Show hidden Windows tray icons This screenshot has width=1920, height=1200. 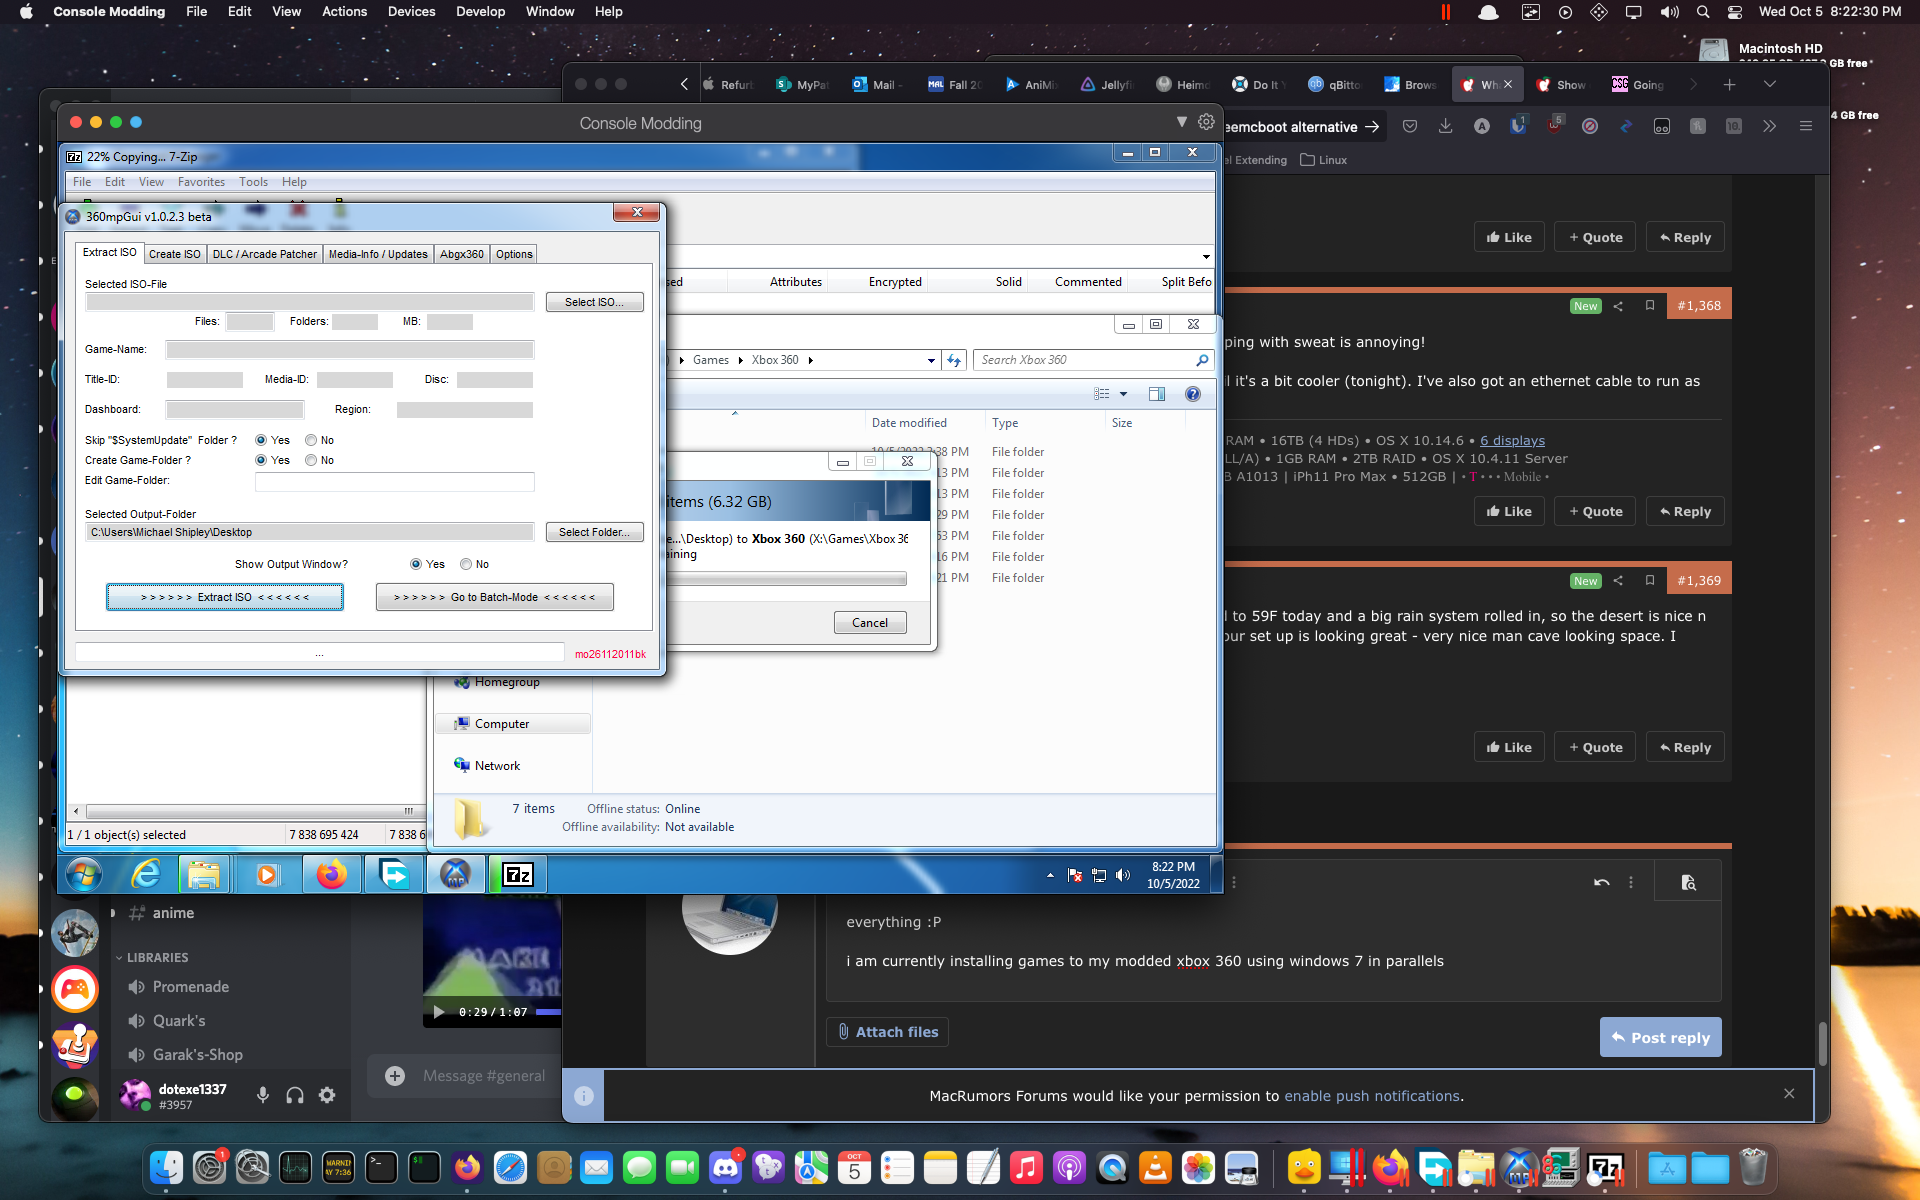click(x=1050, y=875)
